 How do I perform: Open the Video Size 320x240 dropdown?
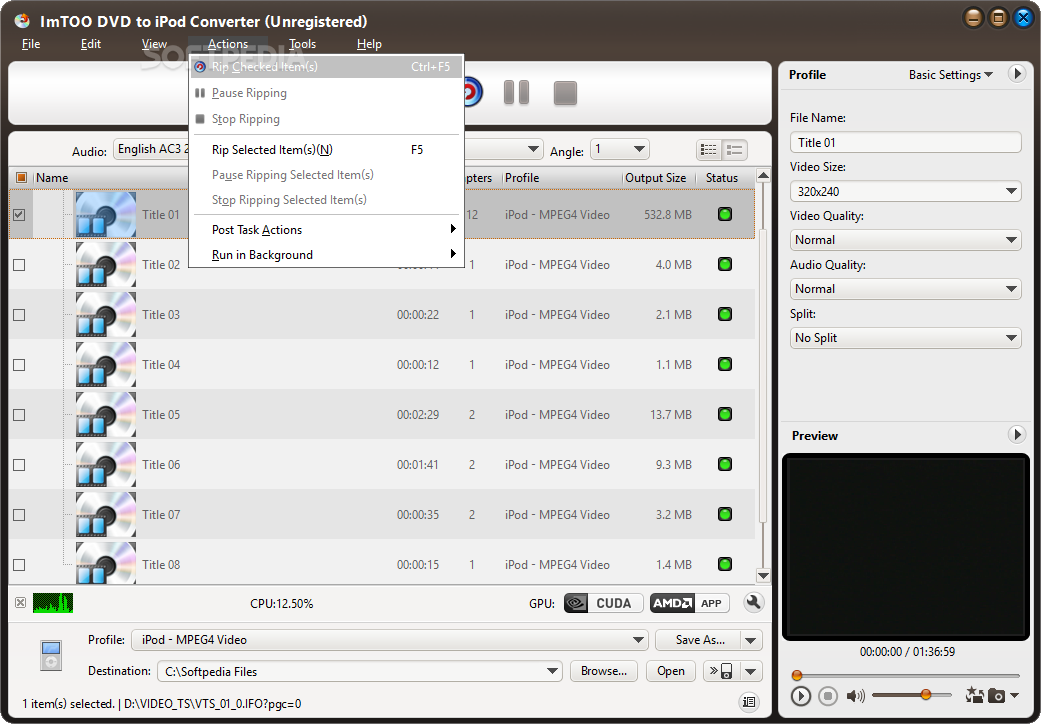click(x=906, y=191)
